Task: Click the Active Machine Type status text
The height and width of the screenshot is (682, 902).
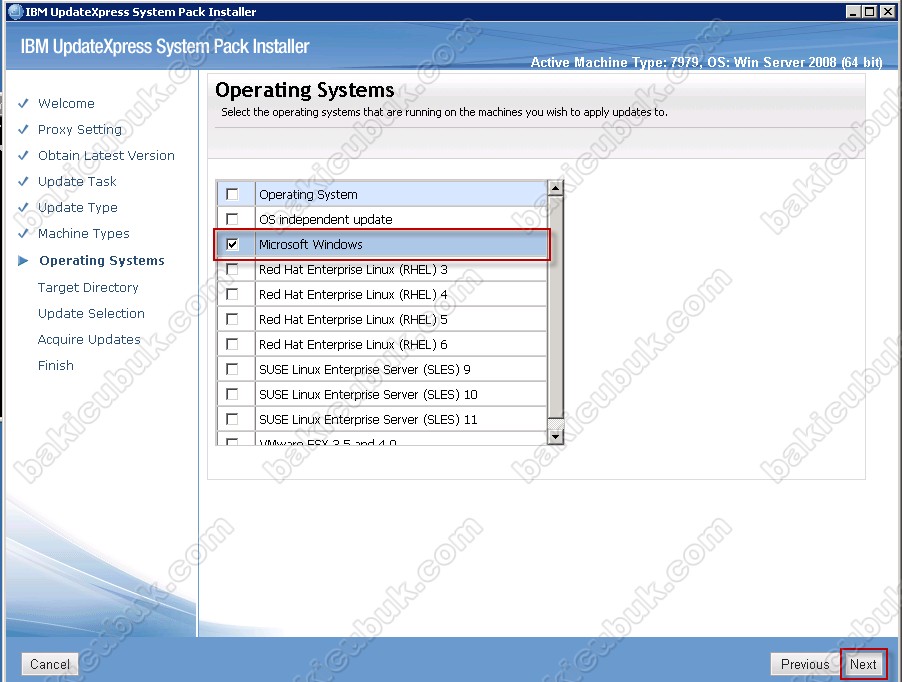Action: click(706, 62)
